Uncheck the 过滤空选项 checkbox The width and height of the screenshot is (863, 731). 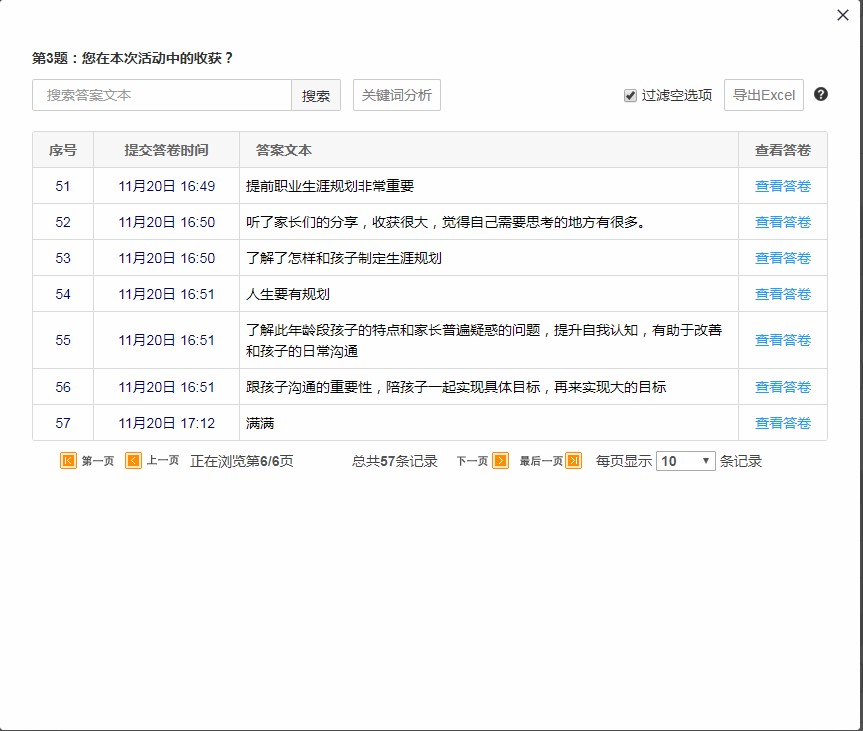tap(630, 95)
